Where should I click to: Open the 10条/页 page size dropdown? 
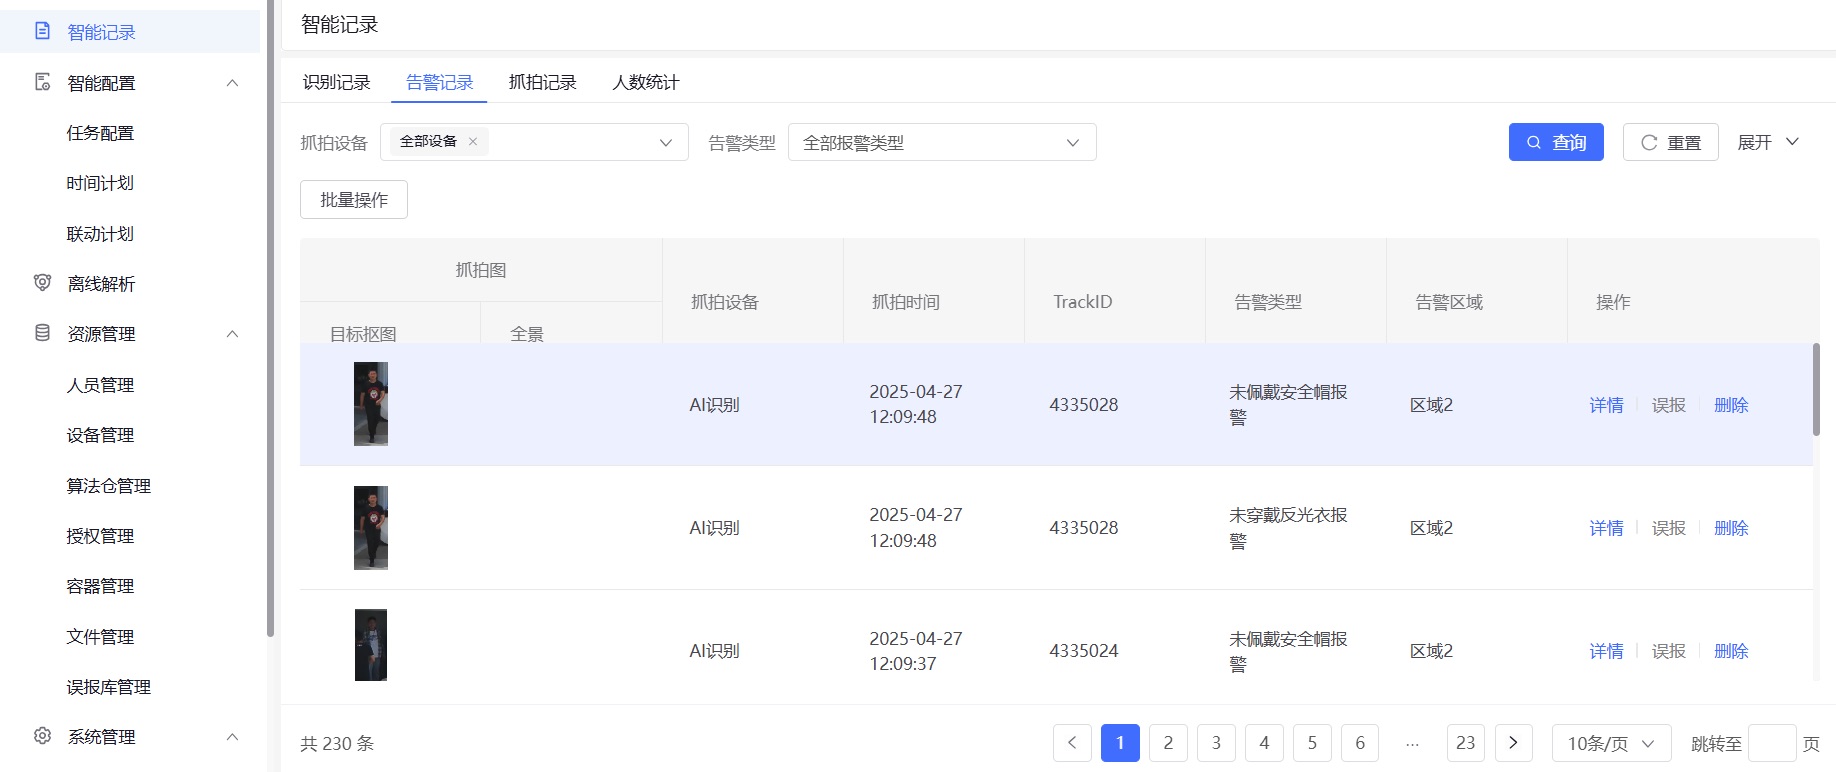(1610, 743)
